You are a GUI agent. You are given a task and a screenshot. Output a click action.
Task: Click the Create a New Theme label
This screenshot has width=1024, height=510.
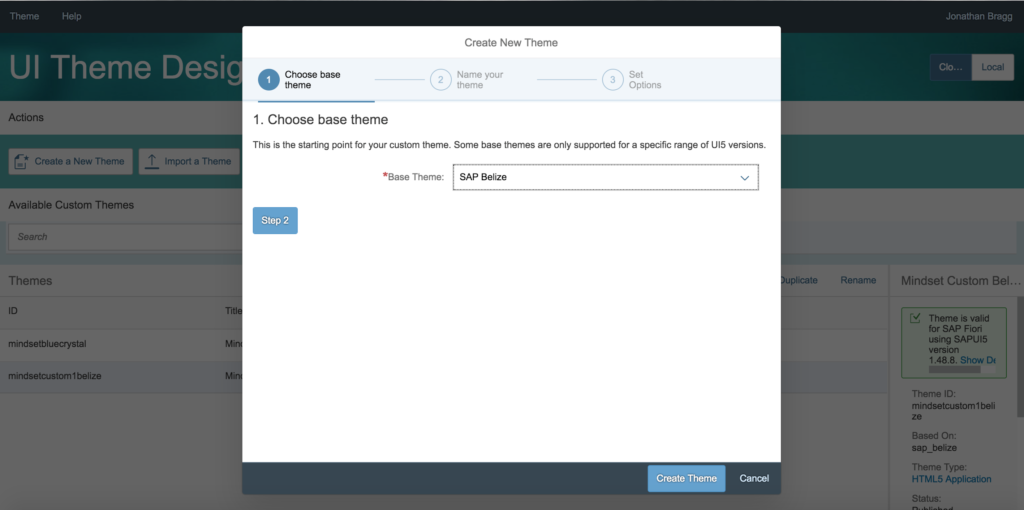click(x=79, y=161)
